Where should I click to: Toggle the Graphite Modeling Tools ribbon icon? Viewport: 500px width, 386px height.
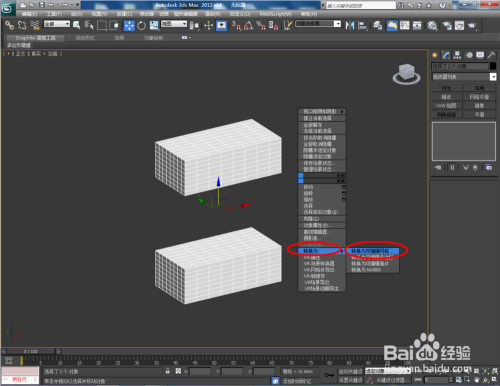tap(392, 25)
